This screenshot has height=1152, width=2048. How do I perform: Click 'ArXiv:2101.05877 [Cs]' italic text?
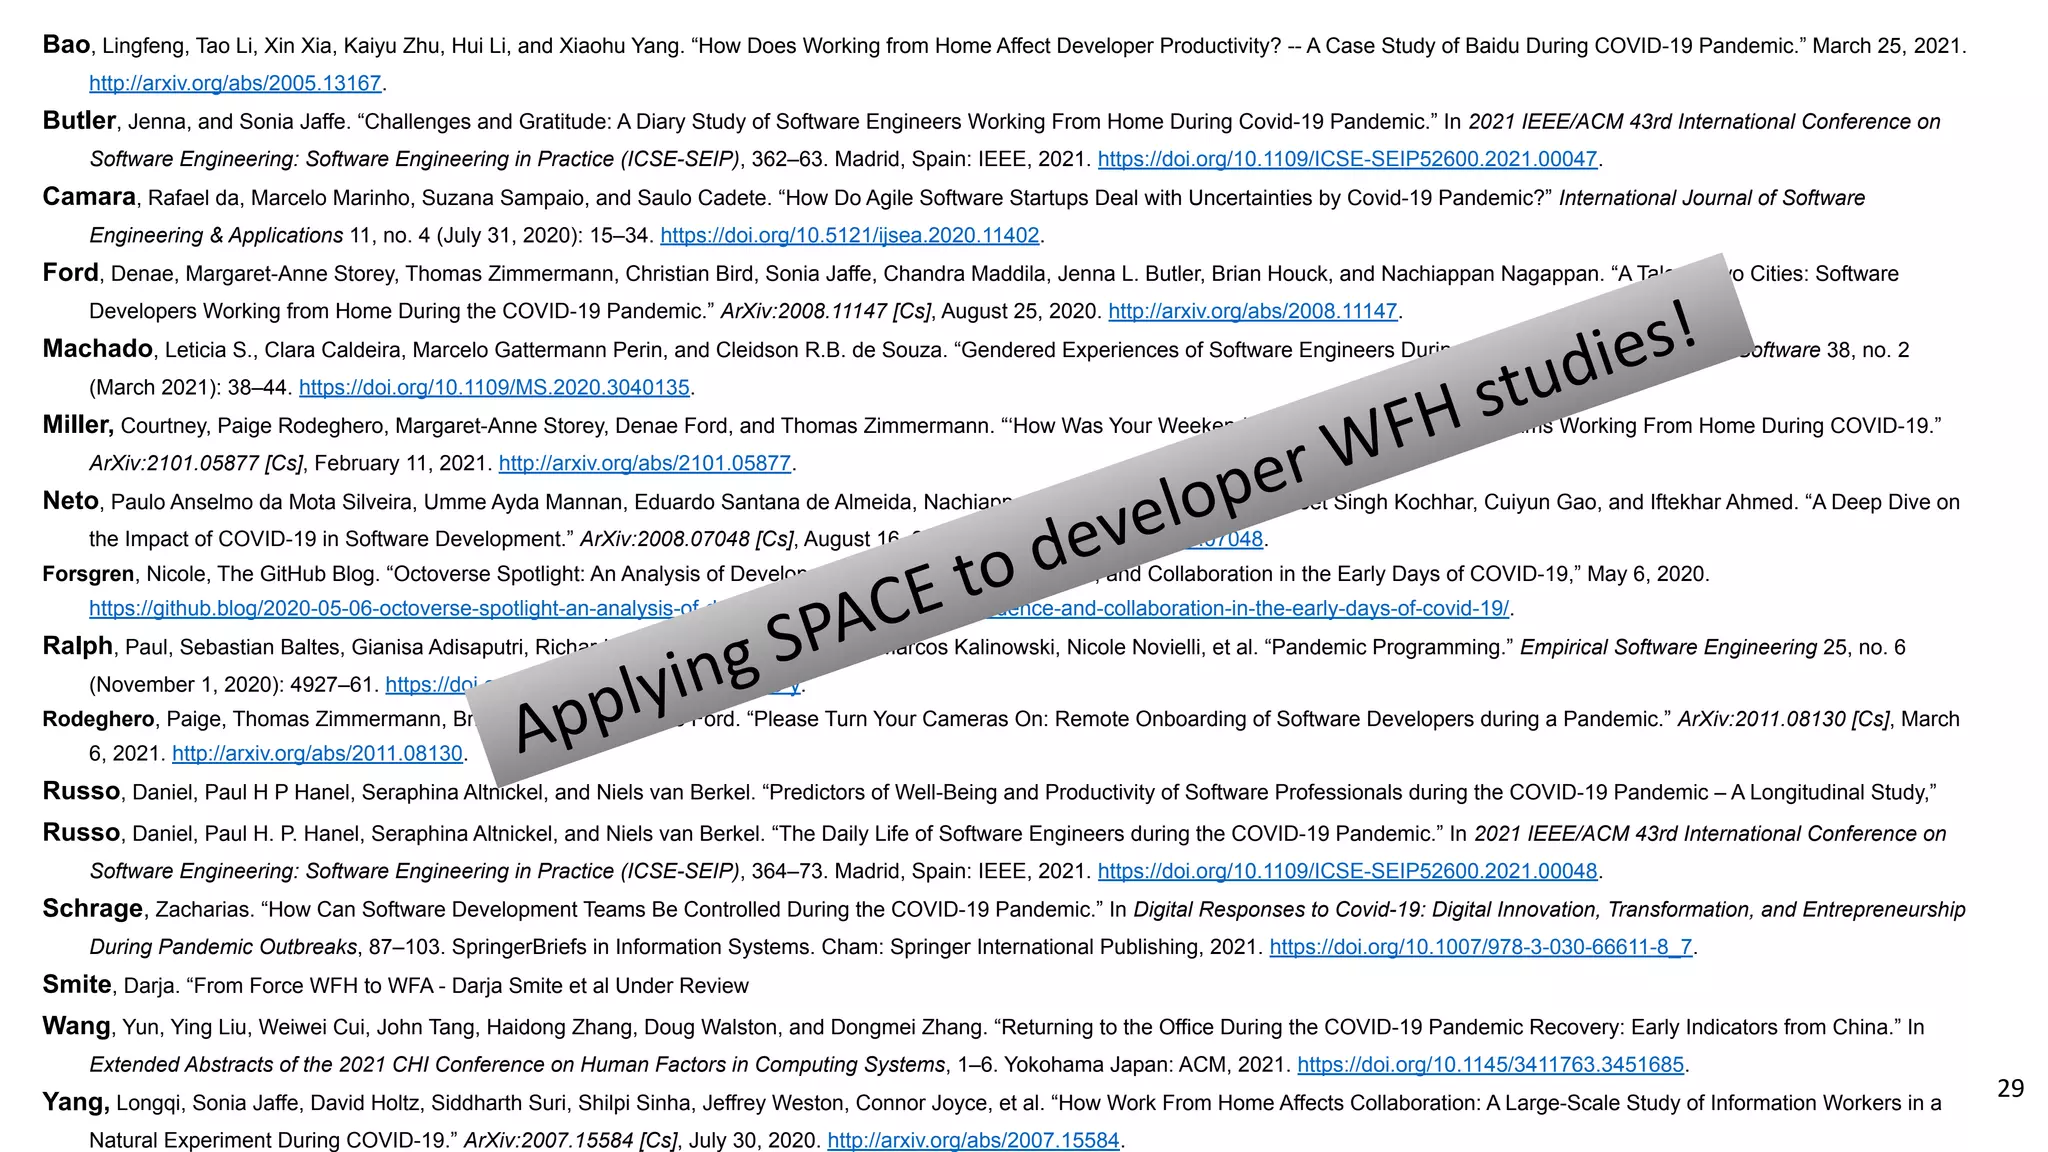point(196,463)
